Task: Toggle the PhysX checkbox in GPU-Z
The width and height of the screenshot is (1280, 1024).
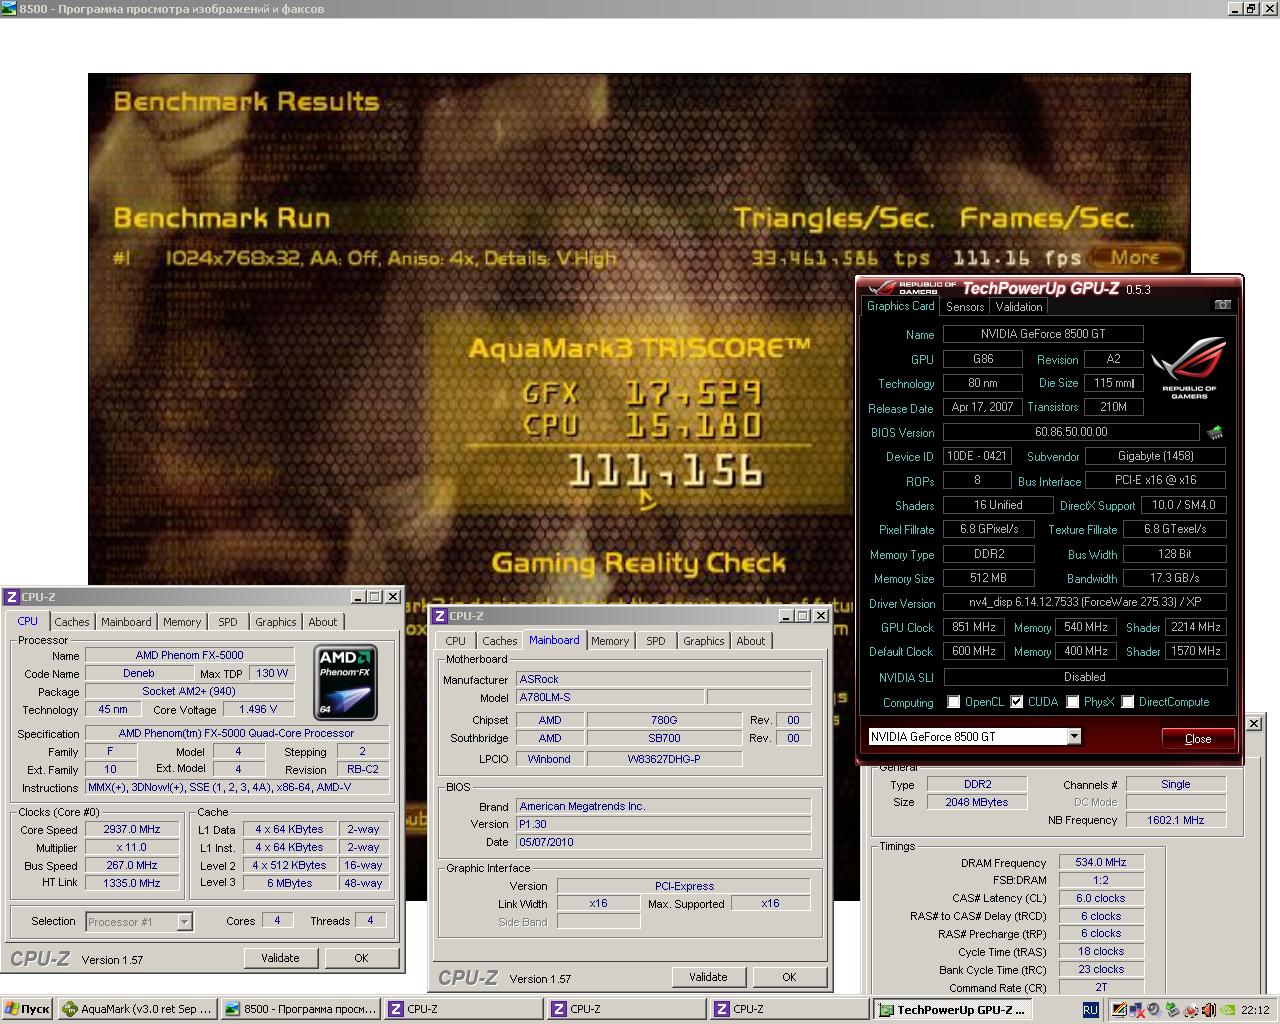Action: tap(1073, 702)
